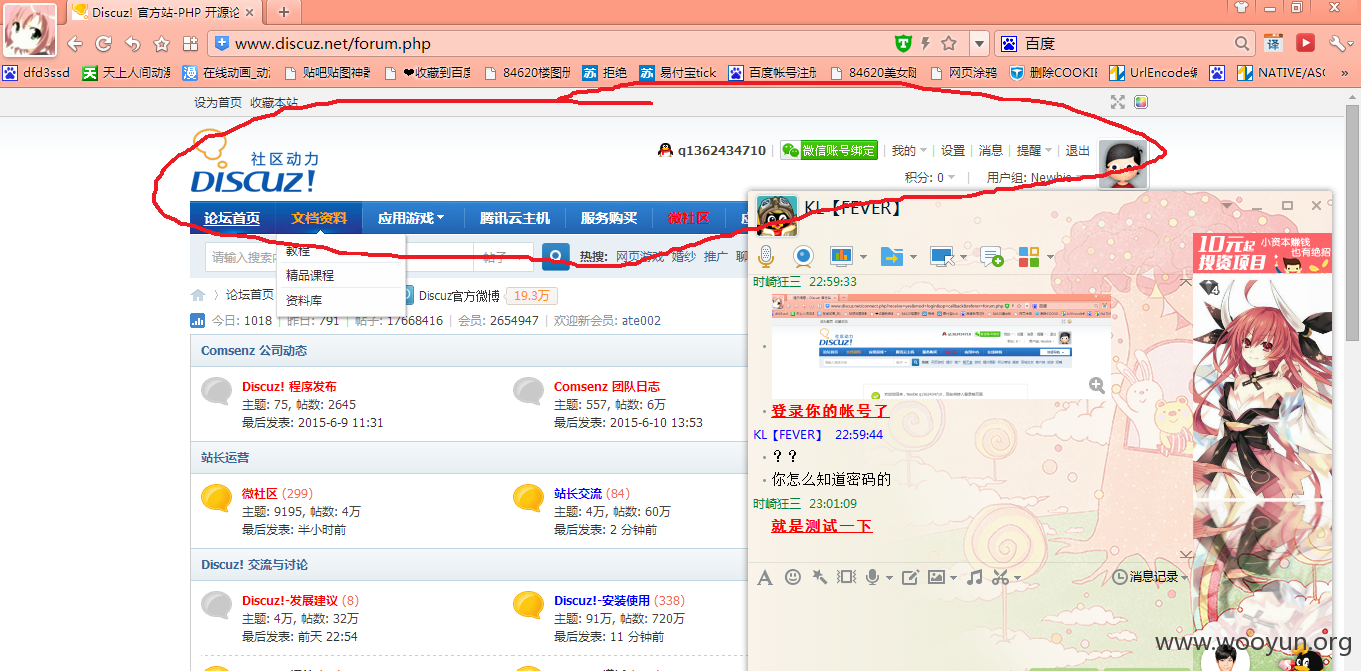Open a new browser tab with plus button
Image resolution: width=1361 pixels, height=671 pixels.
click(284, 12)
